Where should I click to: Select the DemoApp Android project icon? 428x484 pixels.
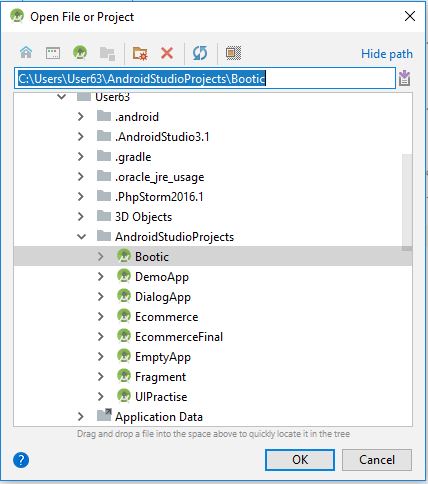(x=124, y=276)
